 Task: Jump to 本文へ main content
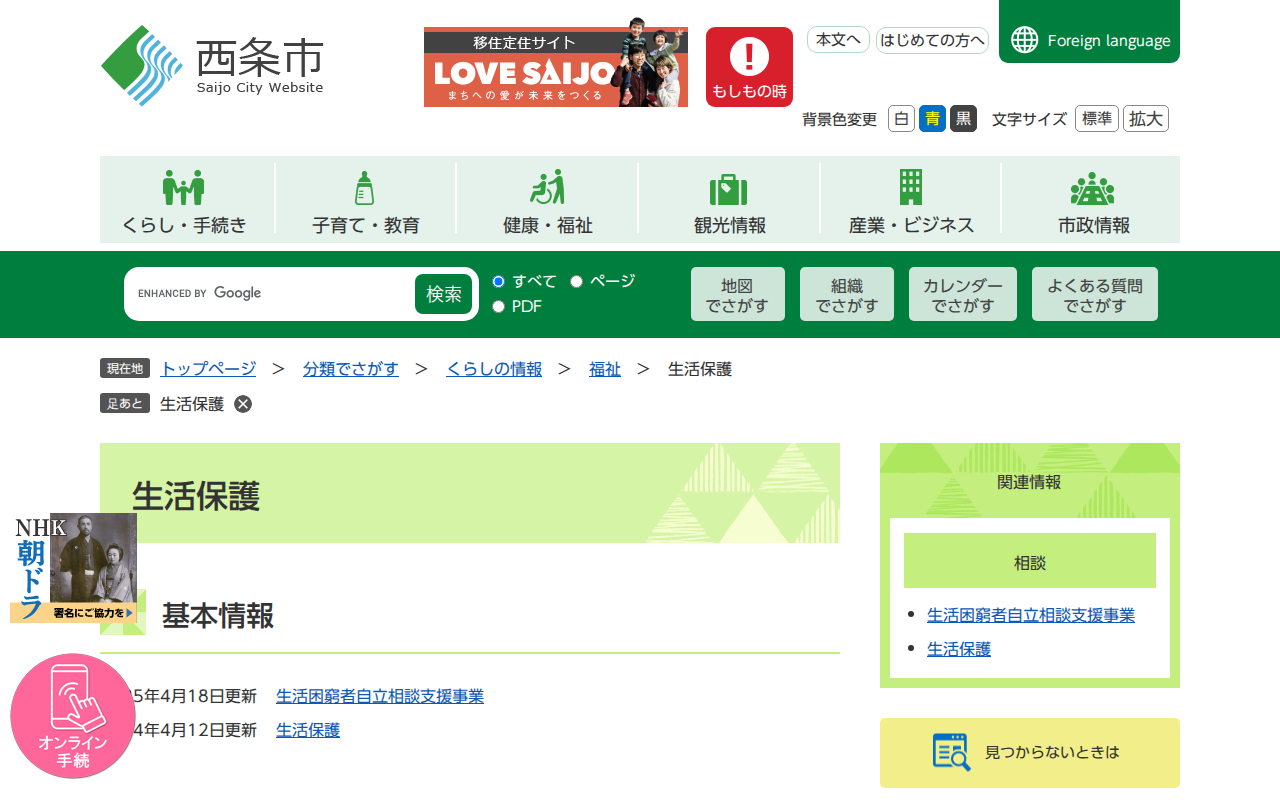coord(838,40)
